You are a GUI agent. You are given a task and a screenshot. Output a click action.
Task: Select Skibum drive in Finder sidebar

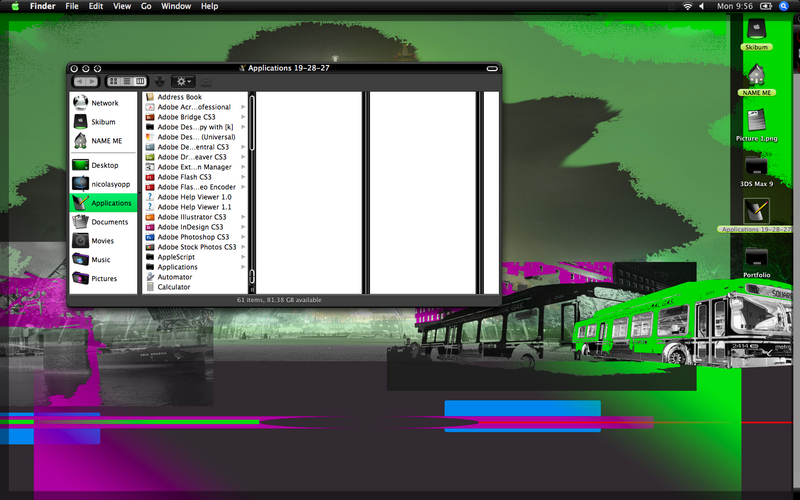[x=104, y=122]
